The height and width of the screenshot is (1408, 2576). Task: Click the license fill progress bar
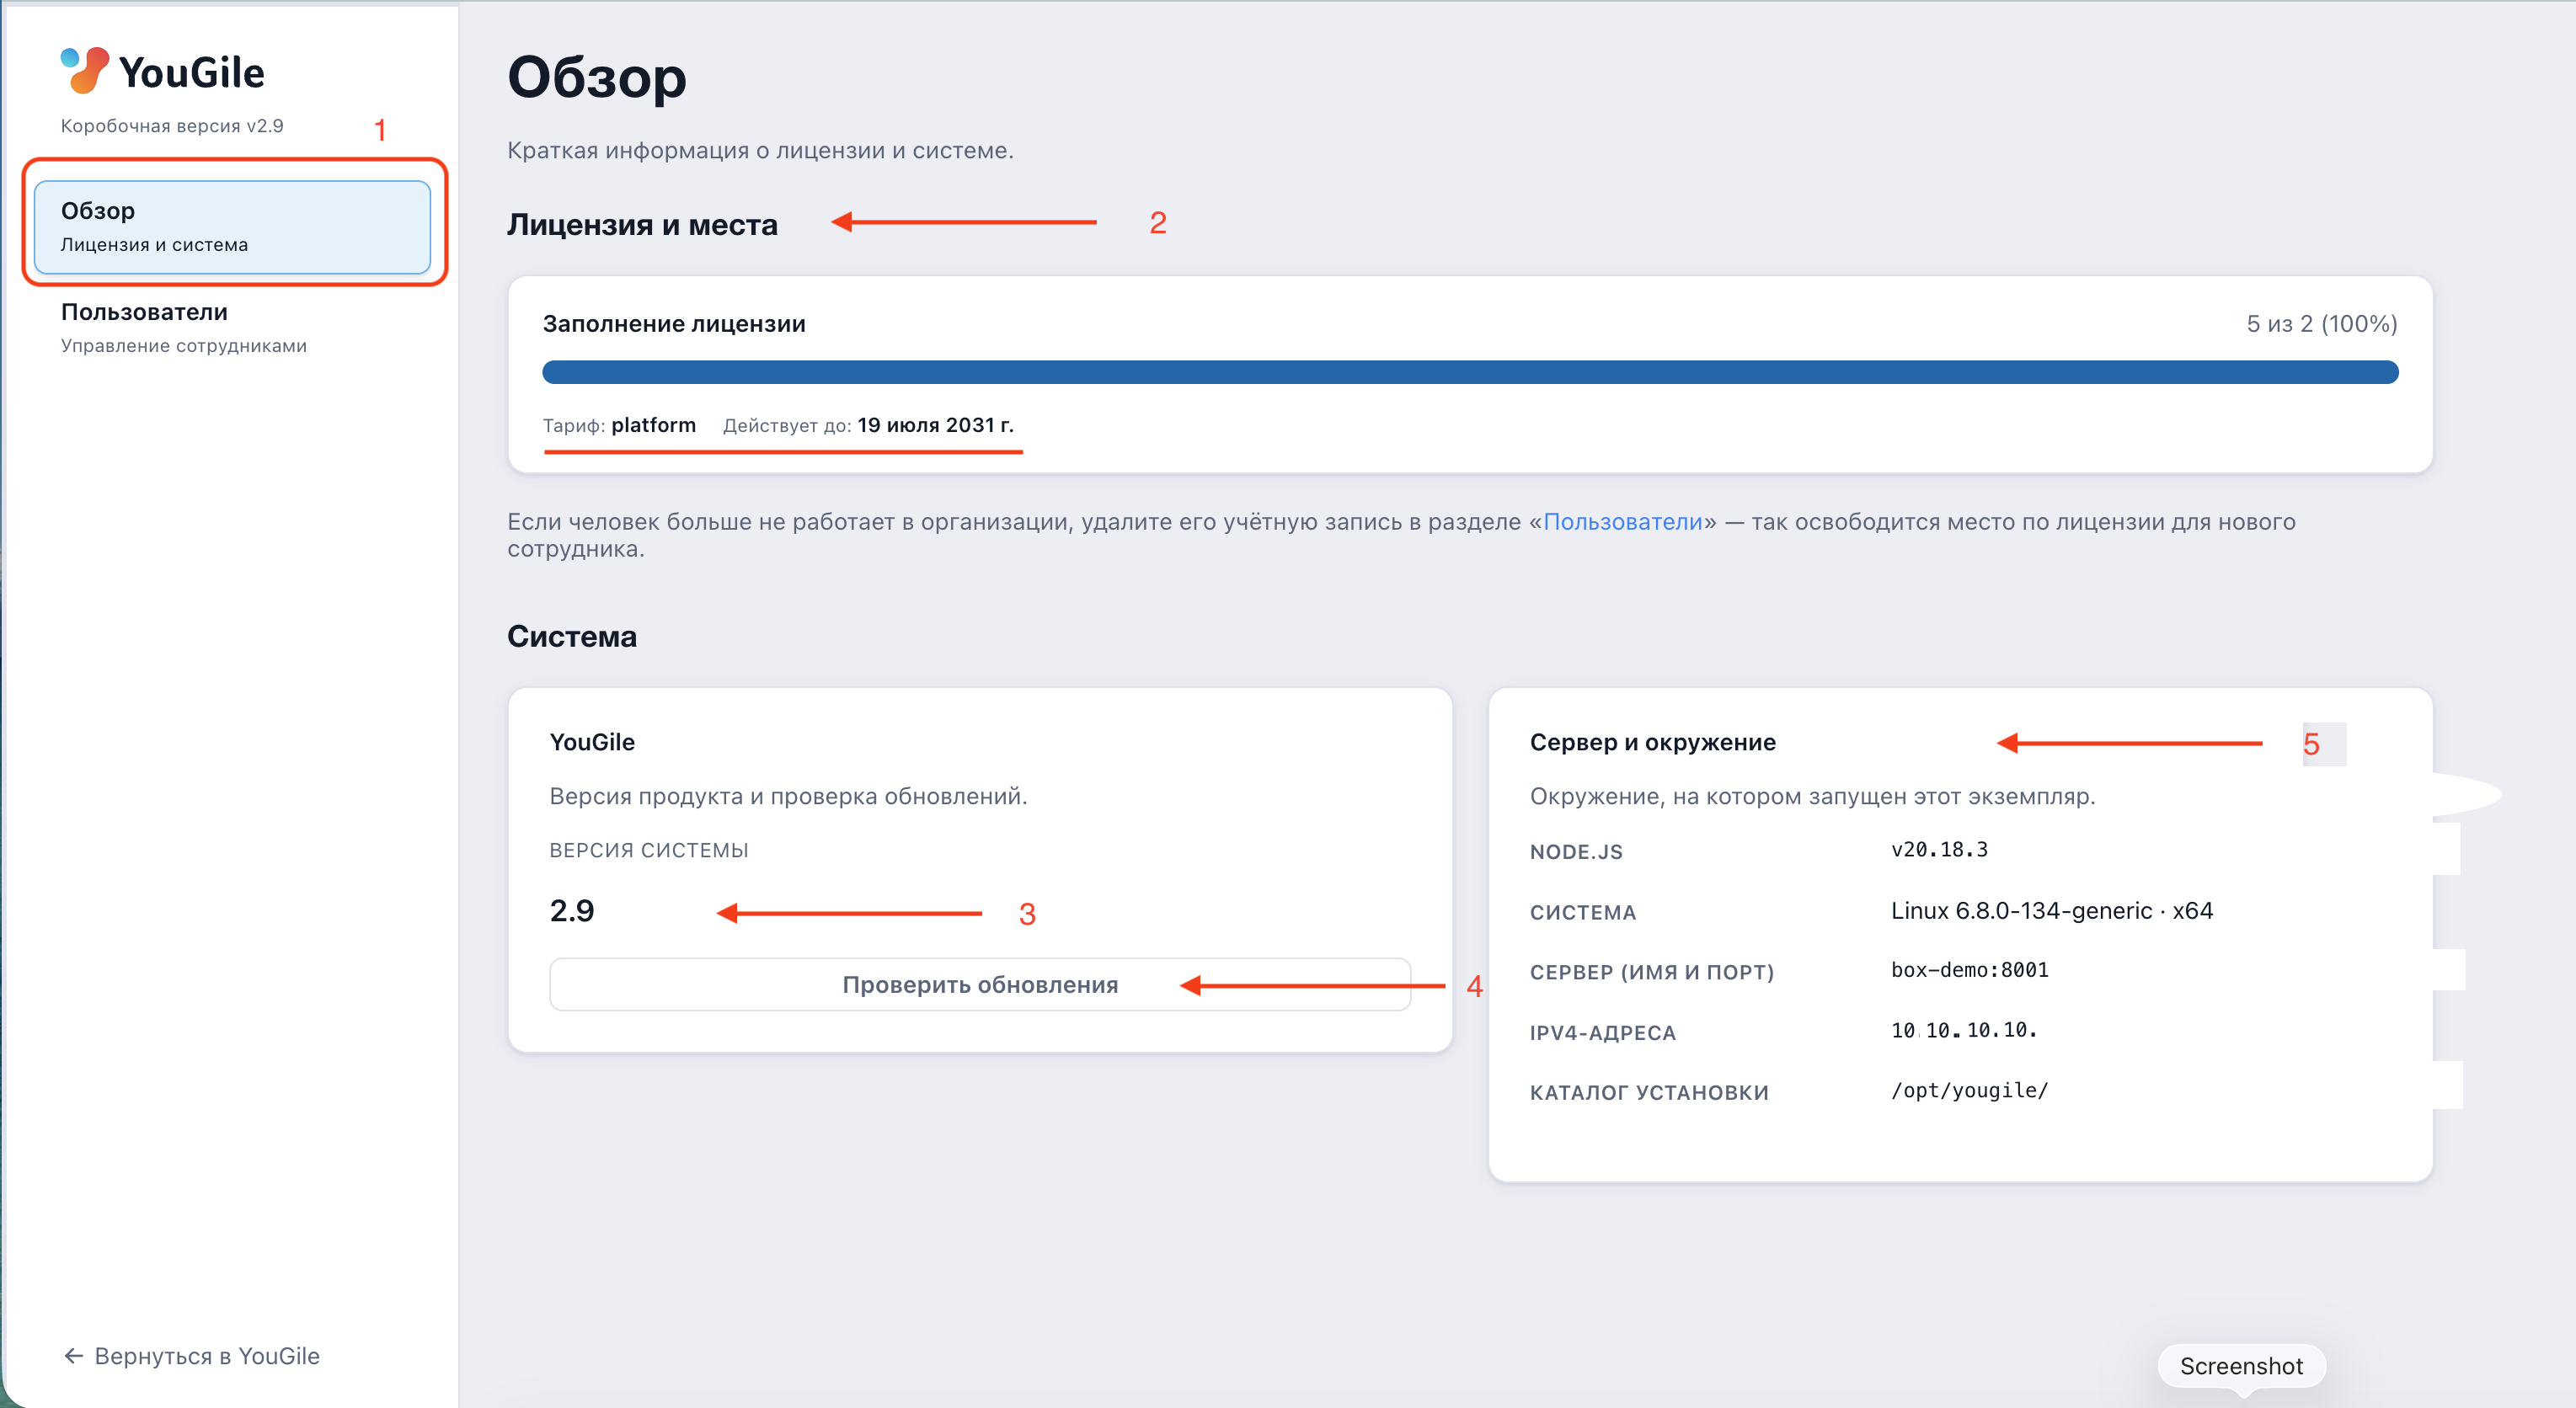tap(1470, 372)
